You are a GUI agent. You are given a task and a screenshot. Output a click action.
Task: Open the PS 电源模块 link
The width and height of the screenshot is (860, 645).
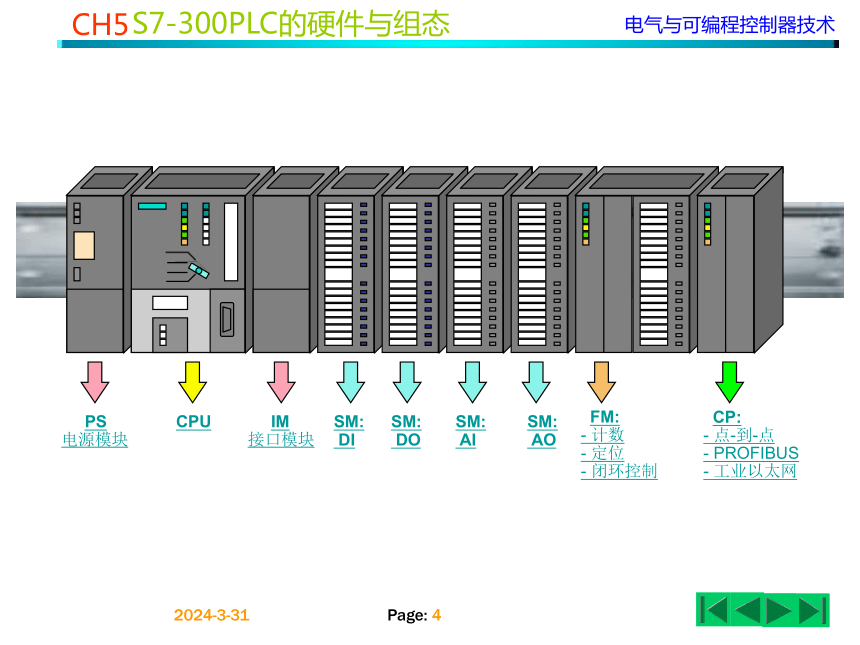(x=95, y=431)
